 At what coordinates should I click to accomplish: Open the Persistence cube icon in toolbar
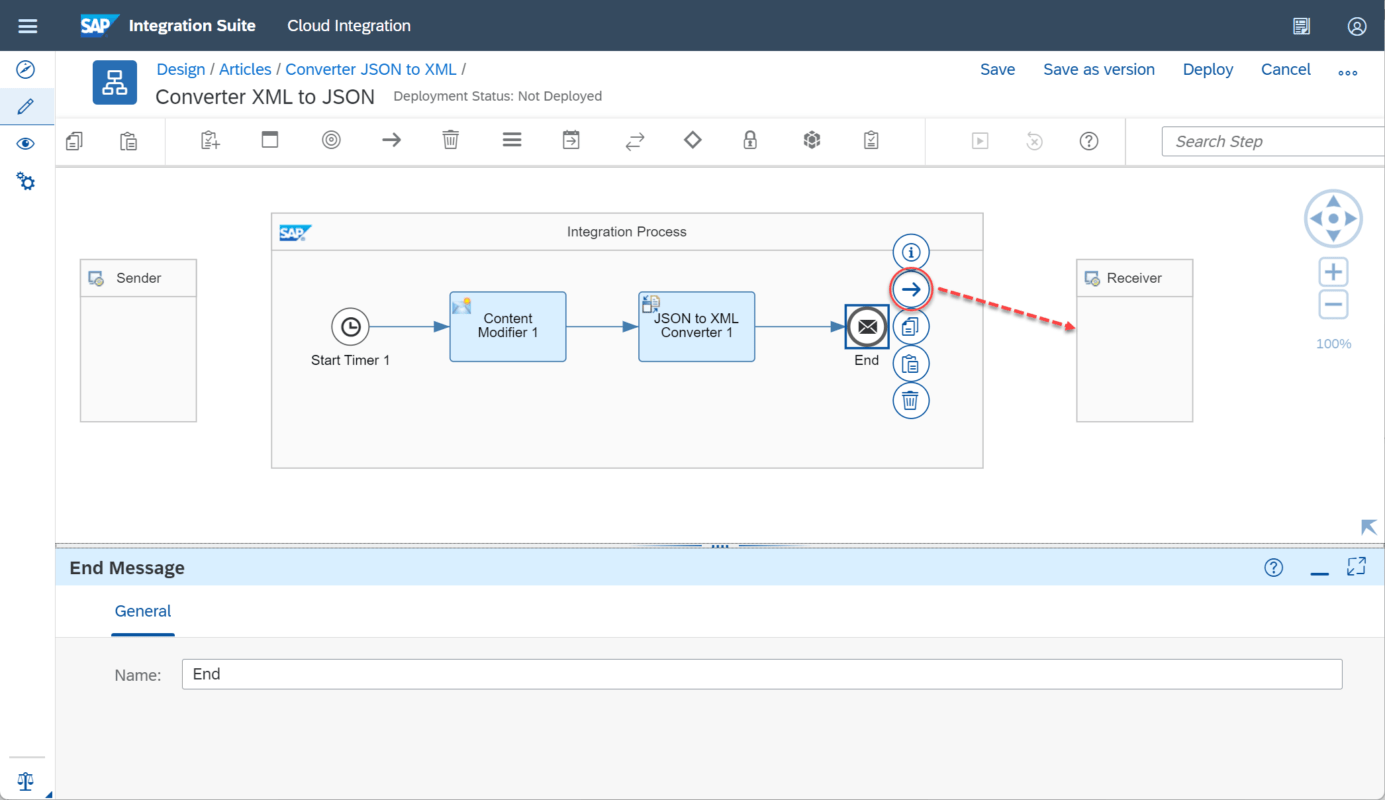(812, 140)
